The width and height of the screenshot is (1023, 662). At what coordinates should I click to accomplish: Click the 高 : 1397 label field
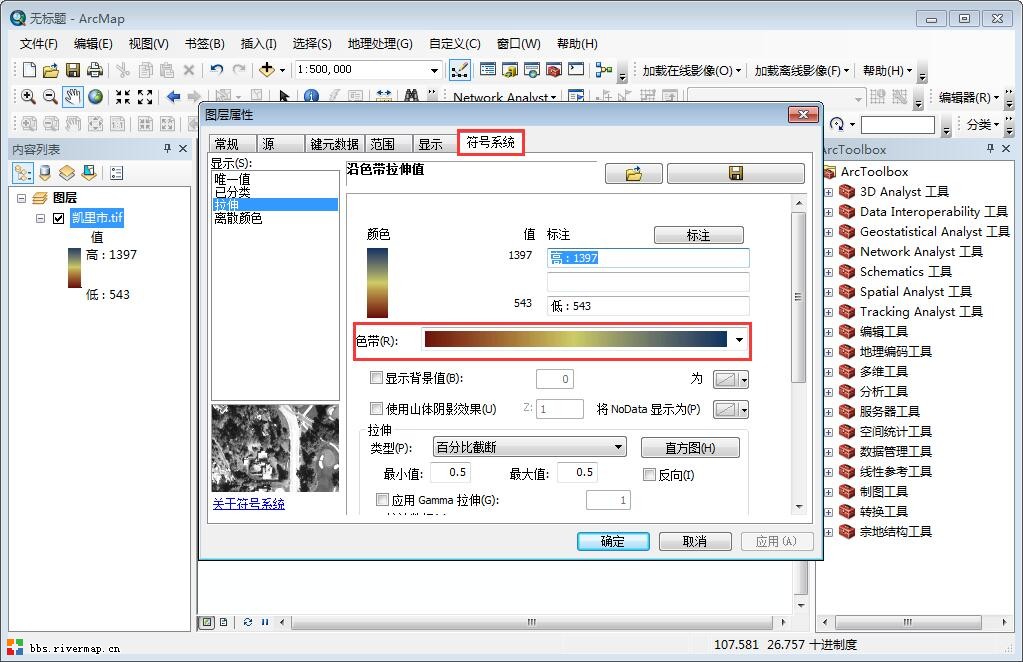pos(648,258)
